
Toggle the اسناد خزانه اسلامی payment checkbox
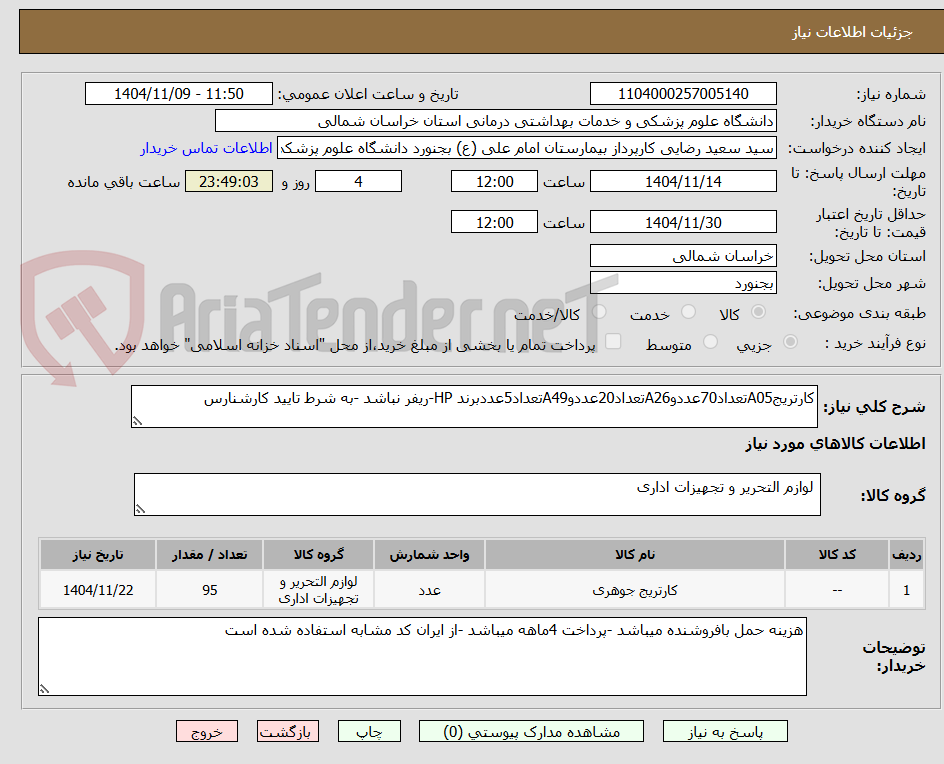coord(613,341)
